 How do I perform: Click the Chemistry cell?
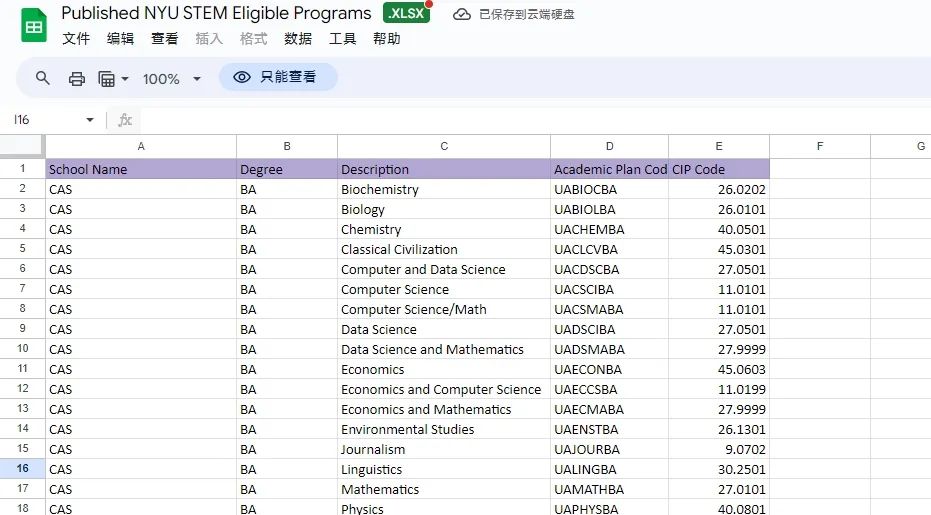[444, 229]
